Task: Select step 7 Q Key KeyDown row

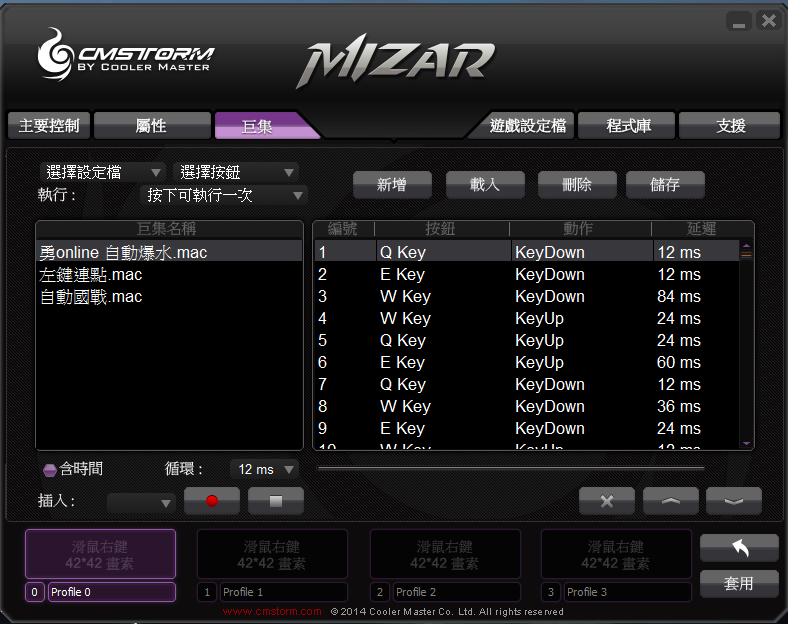Action: tap(527, 384)
